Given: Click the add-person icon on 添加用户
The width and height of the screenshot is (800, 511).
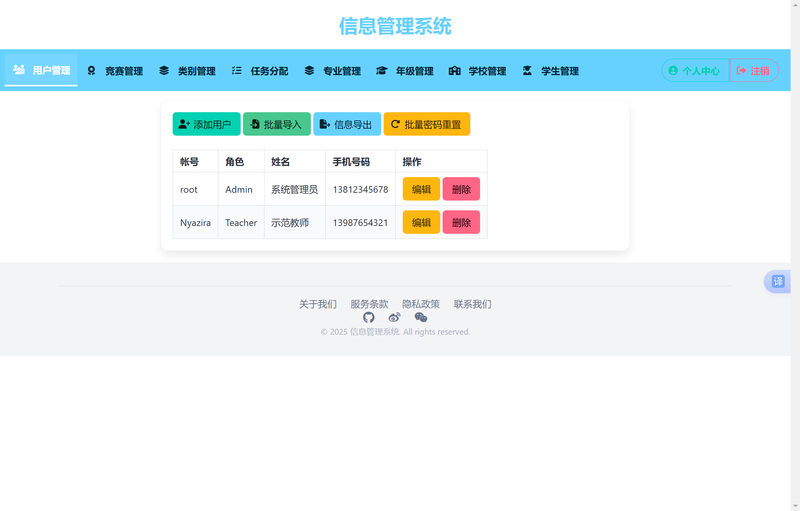Looking at the screenshot, I should [x=184, y=124].
